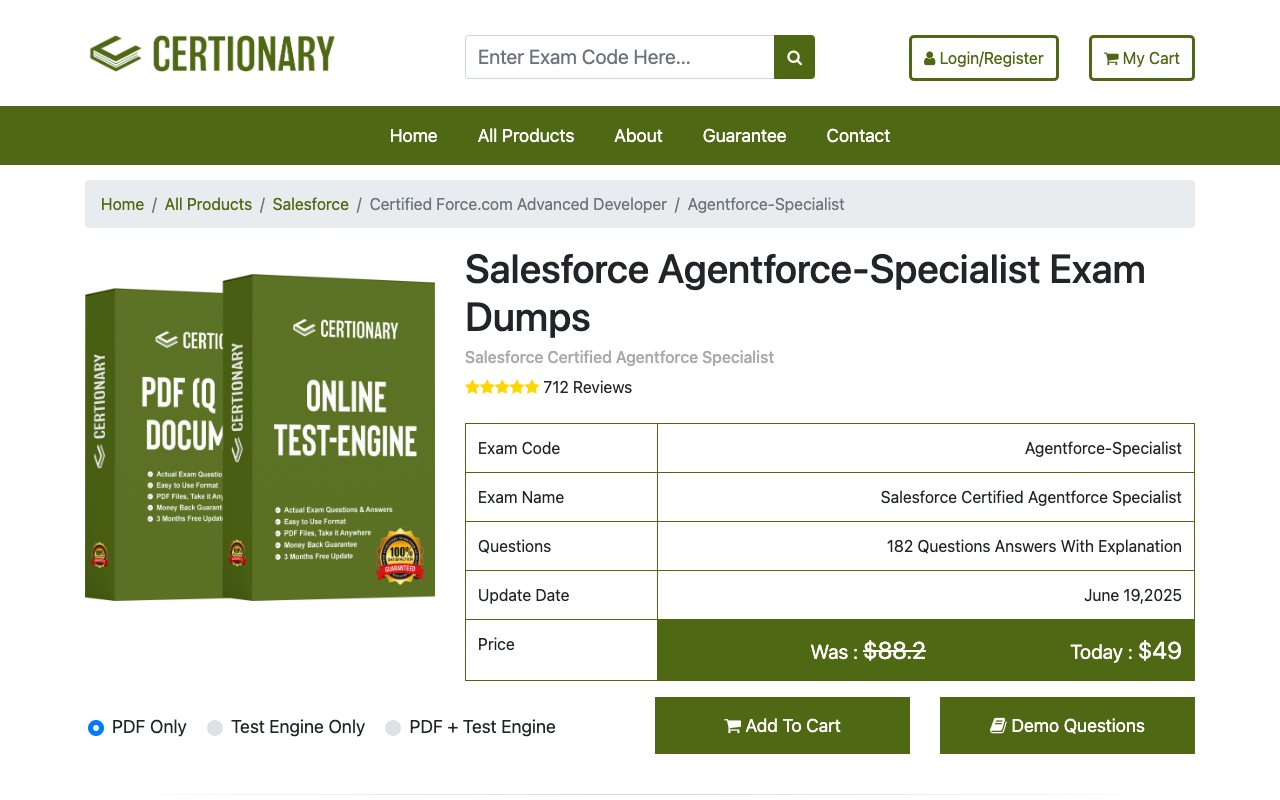Open Demo Questions

[1067, 725]
